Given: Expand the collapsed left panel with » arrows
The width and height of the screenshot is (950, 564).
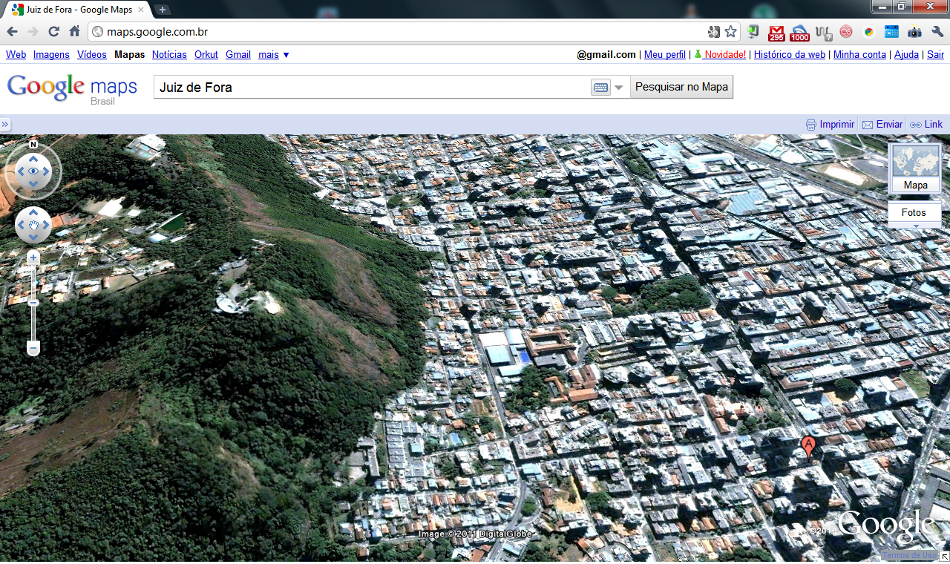Looking at the screenshot, I should [5, 125].
